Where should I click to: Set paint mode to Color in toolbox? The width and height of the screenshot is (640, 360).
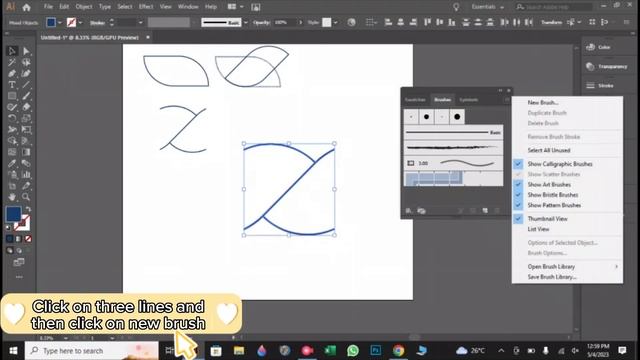(x=10, y=239)
